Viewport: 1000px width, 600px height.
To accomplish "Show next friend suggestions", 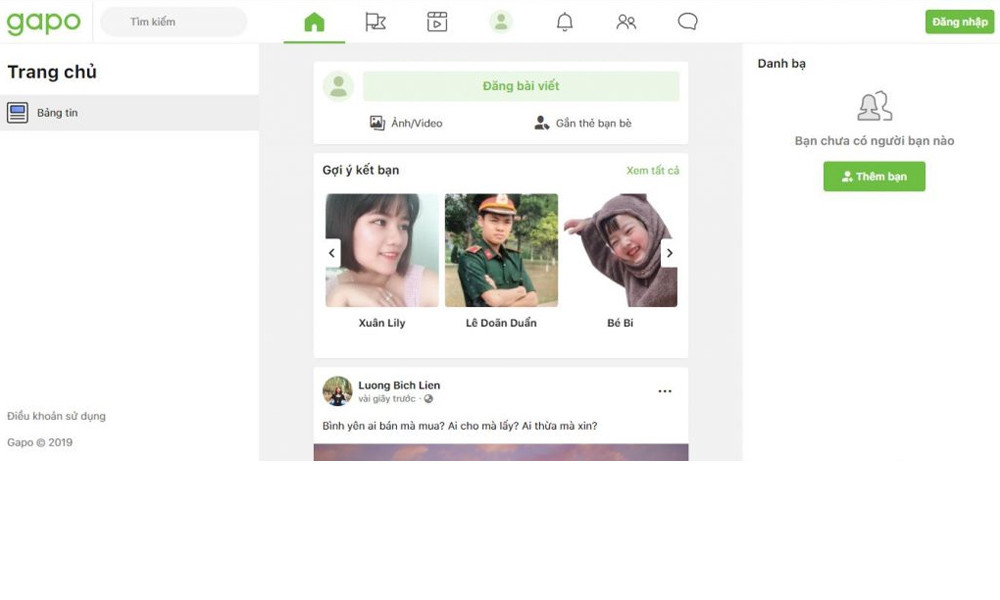I will tap(670, 253).
